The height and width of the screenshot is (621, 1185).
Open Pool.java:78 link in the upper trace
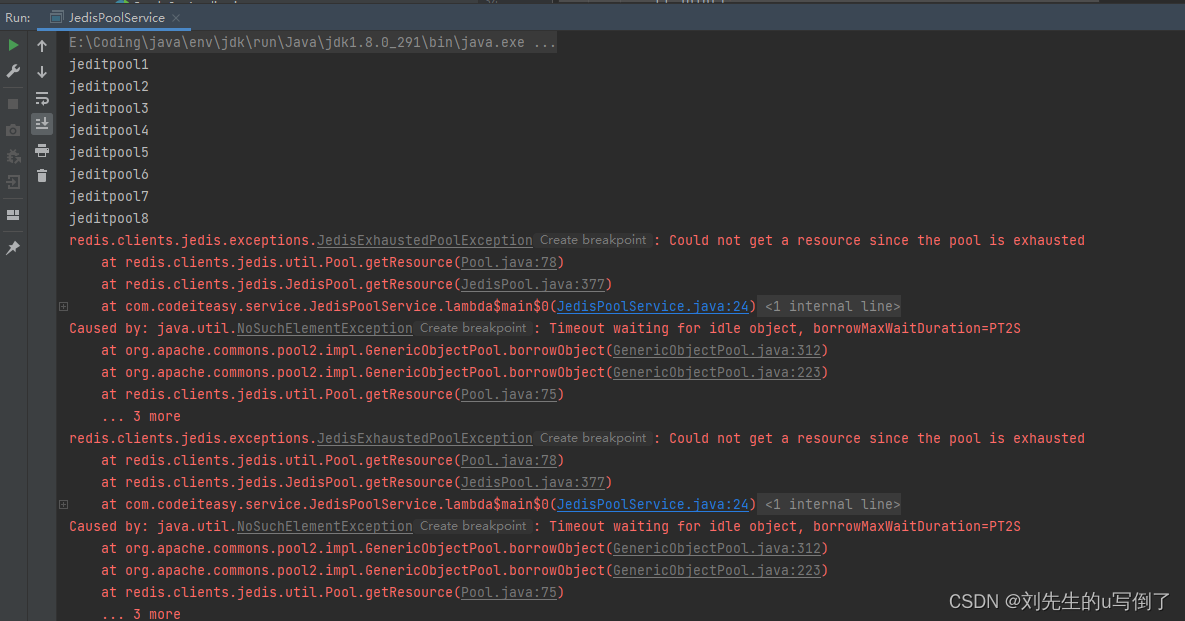coord(509,262)
